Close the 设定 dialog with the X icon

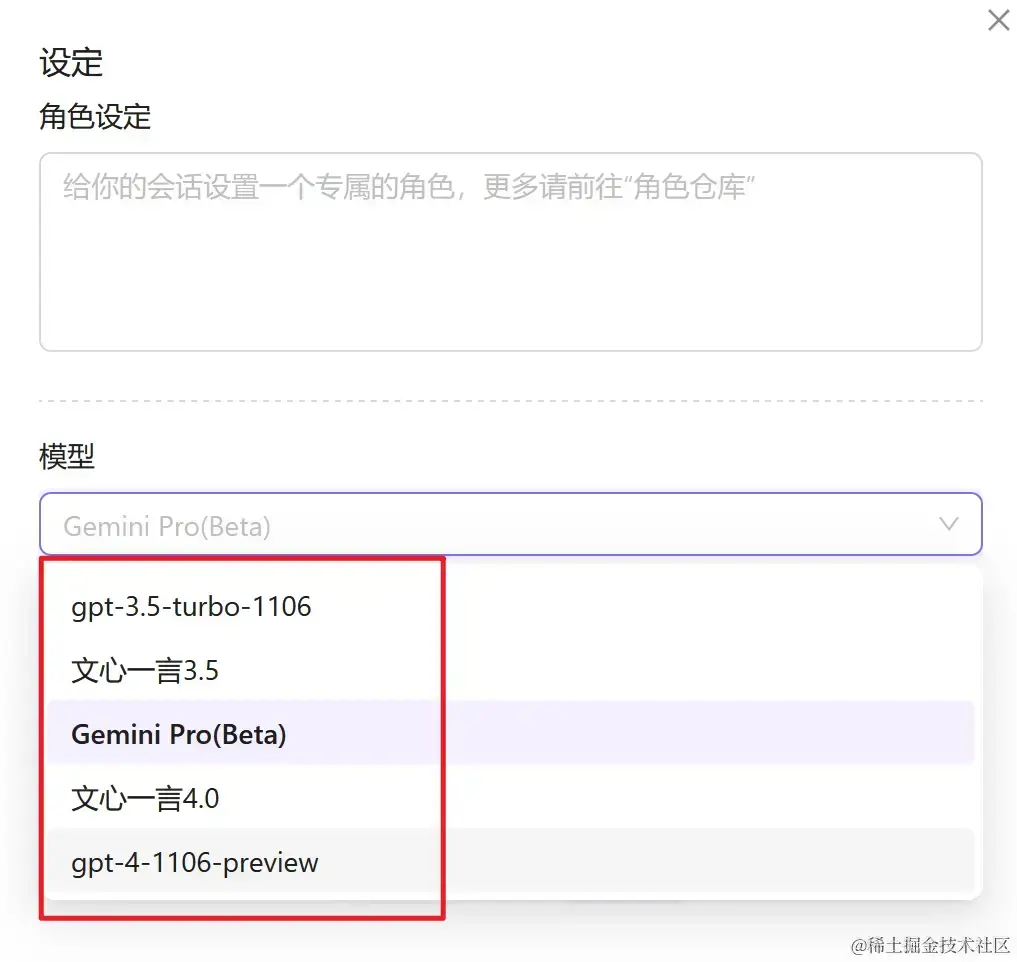pos(998,20)
